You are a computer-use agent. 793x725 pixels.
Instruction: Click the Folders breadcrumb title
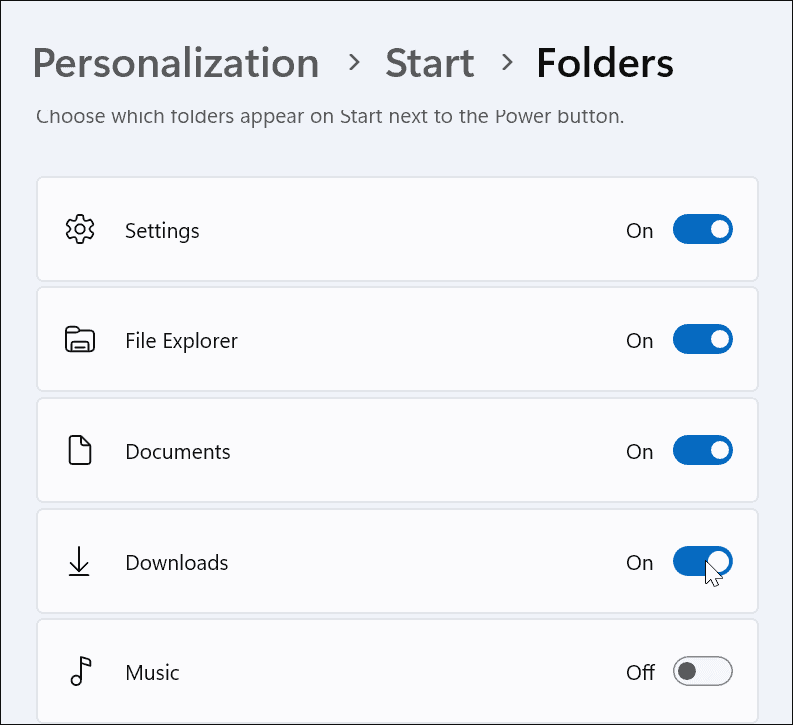click(604, 63)
